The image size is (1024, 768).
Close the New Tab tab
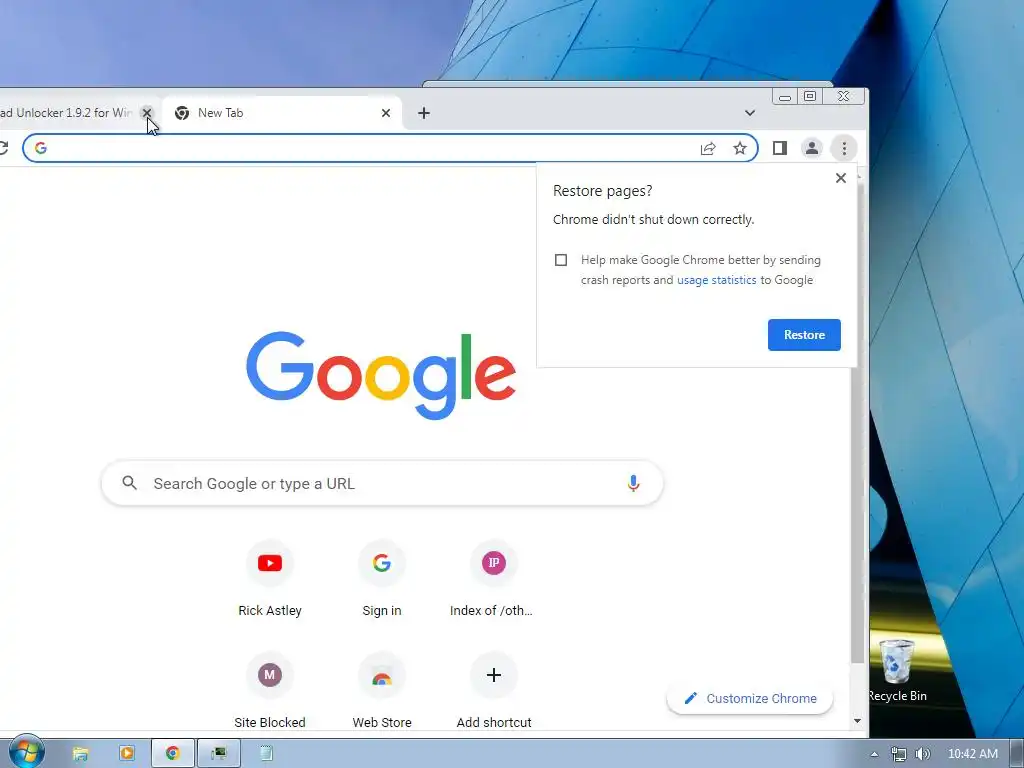(386, 113)
